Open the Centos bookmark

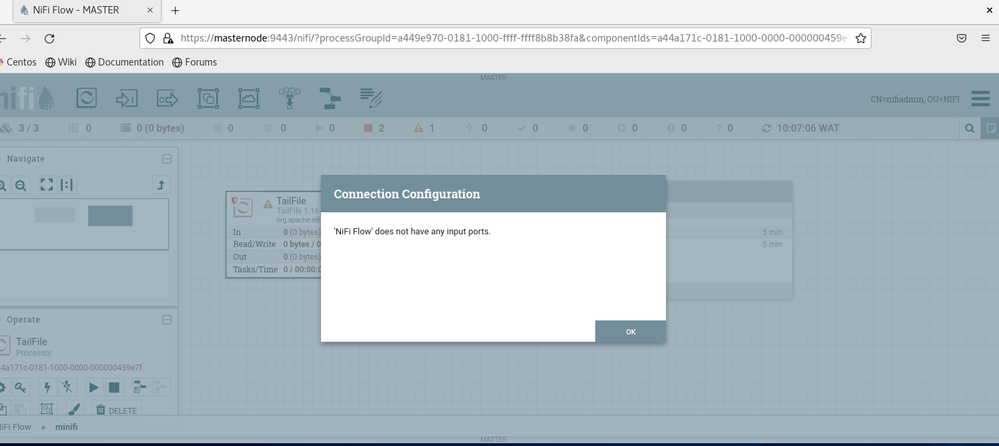pos(18,62)
